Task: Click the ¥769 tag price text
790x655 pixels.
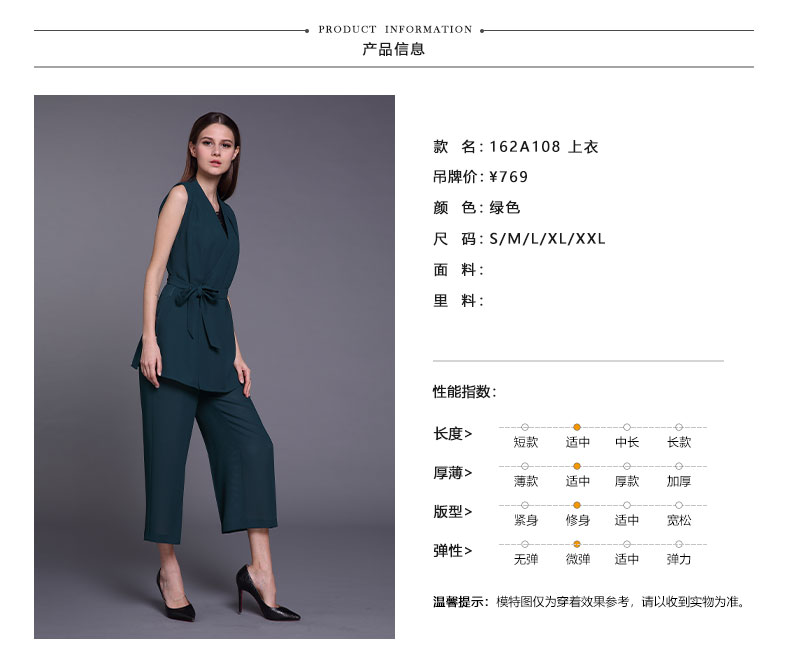Action: (x=508, y=177)
